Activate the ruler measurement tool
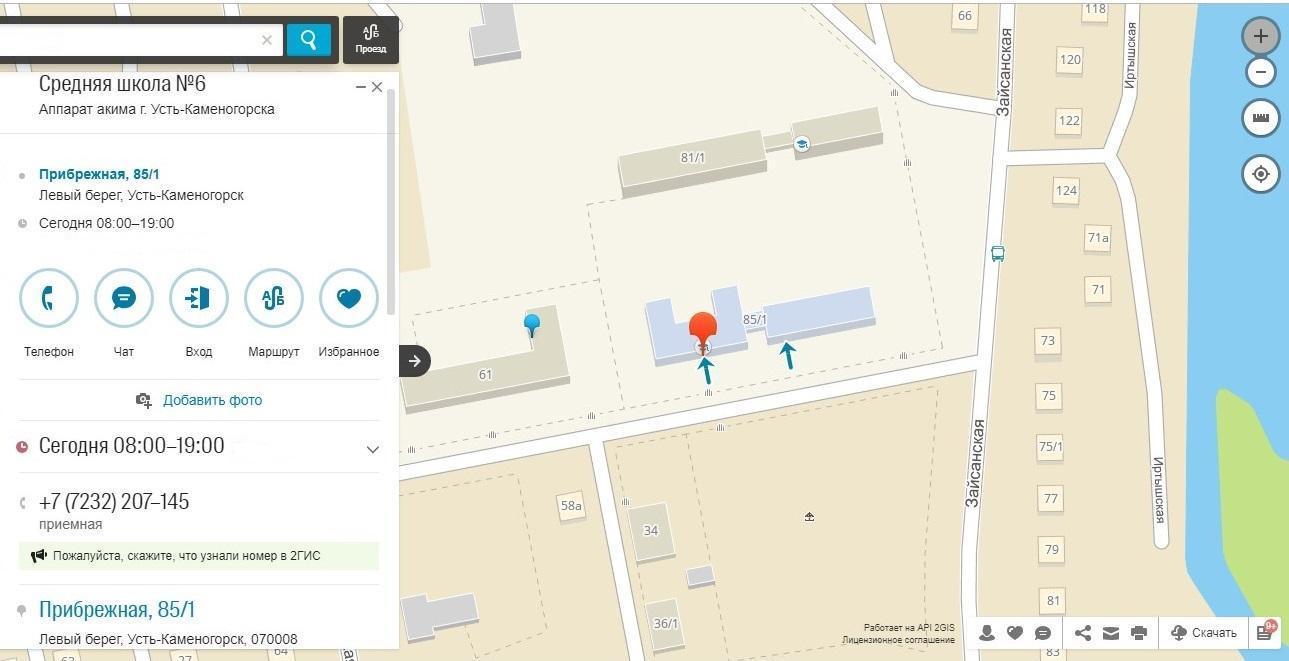 tap(1261, 118)
